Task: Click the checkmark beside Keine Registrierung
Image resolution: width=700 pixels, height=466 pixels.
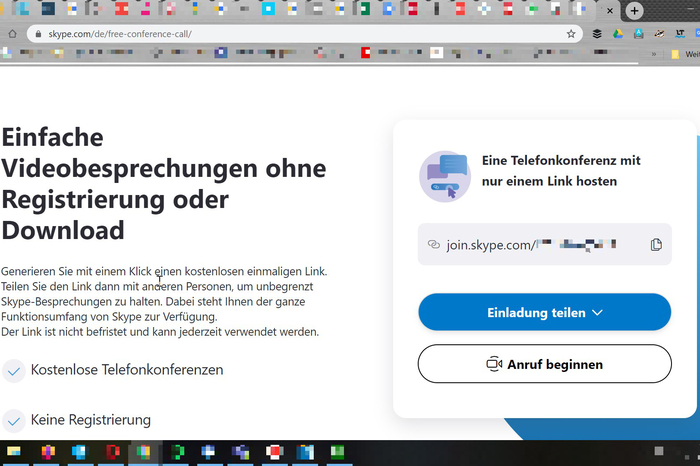Action: coord(14,421)
